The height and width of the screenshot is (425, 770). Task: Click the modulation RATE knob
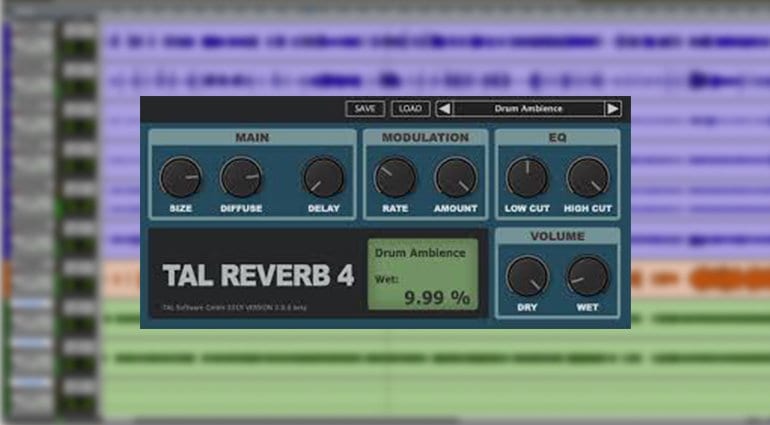pyautogui.click(x=395, y=177)
